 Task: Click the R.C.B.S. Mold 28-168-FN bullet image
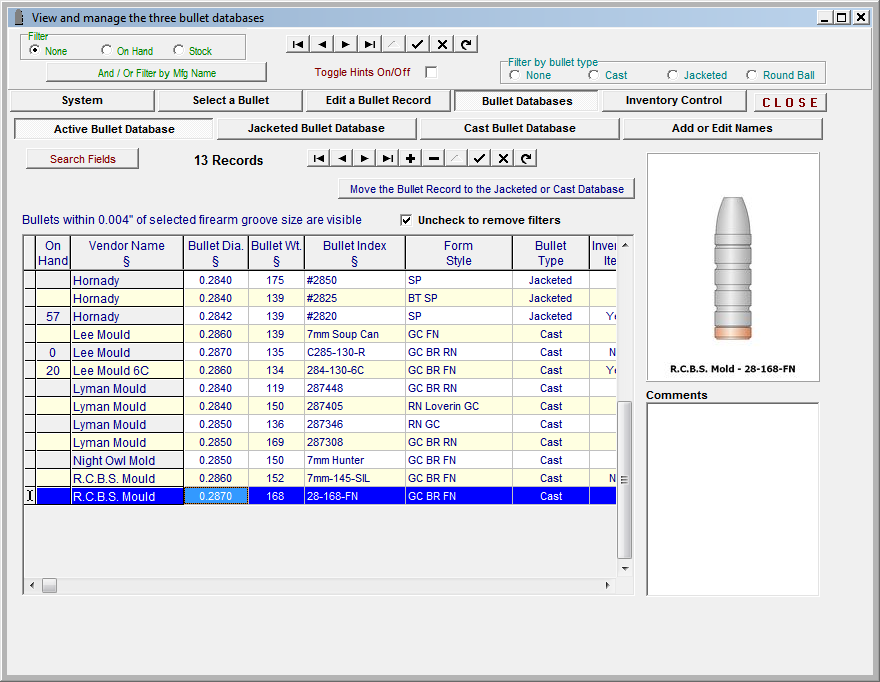pyautogui.click(x=732, y=268)
